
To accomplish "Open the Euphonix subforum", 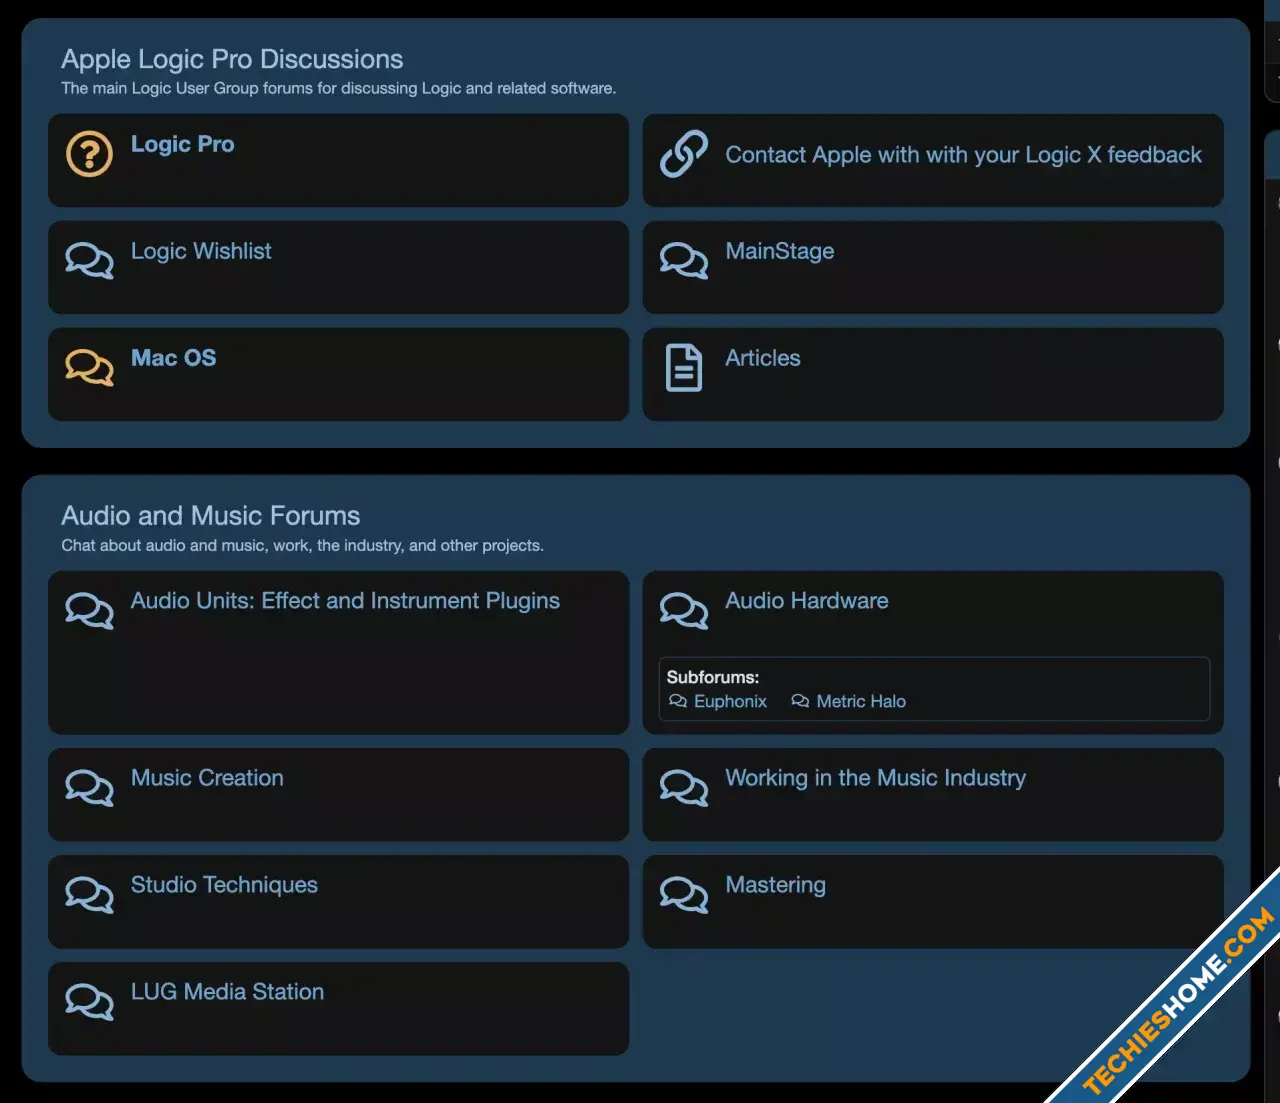I will click(x=730, y=702).
